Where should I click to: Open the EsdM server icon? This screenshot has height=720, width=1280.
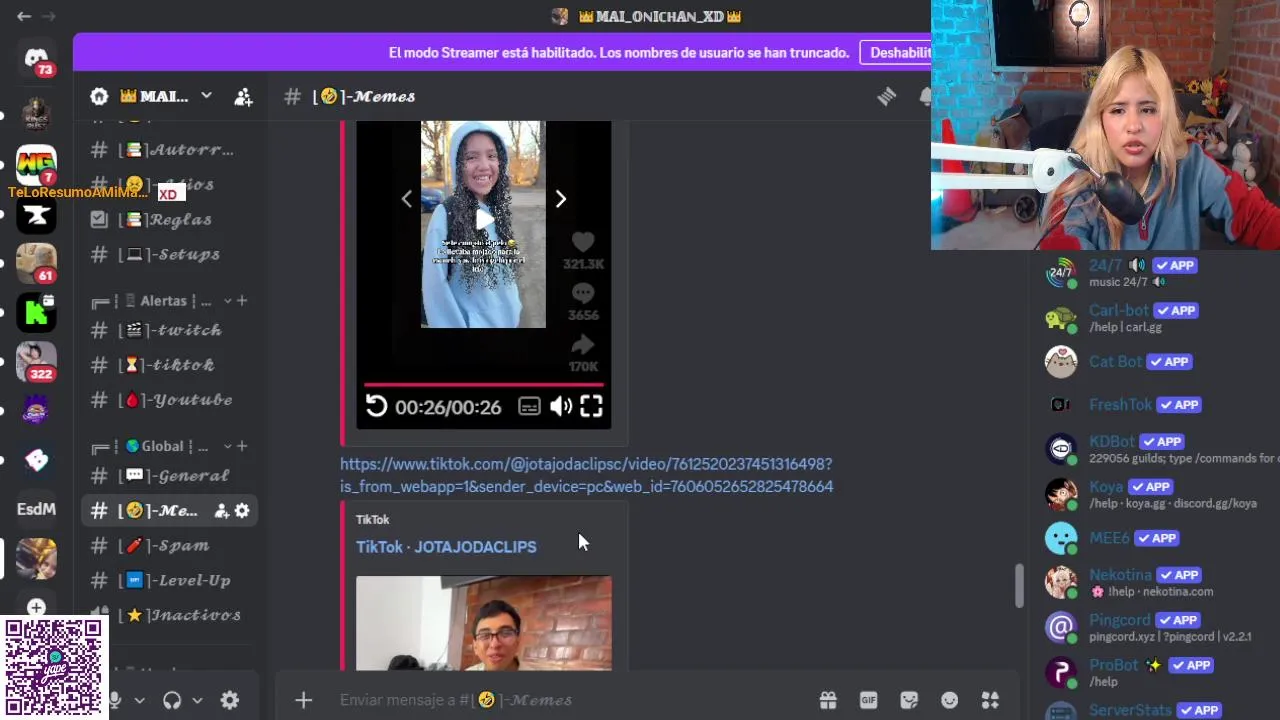point(36,509)
